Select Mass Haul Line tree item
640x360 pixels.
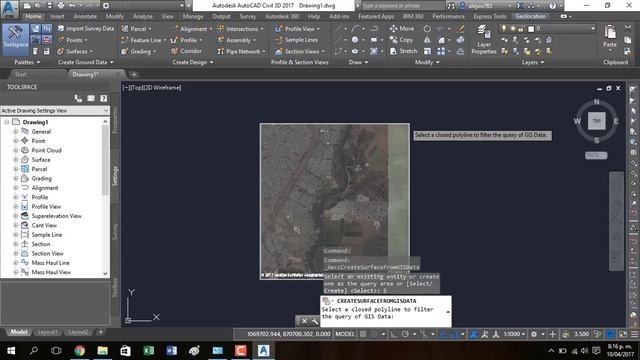(51, 263)
